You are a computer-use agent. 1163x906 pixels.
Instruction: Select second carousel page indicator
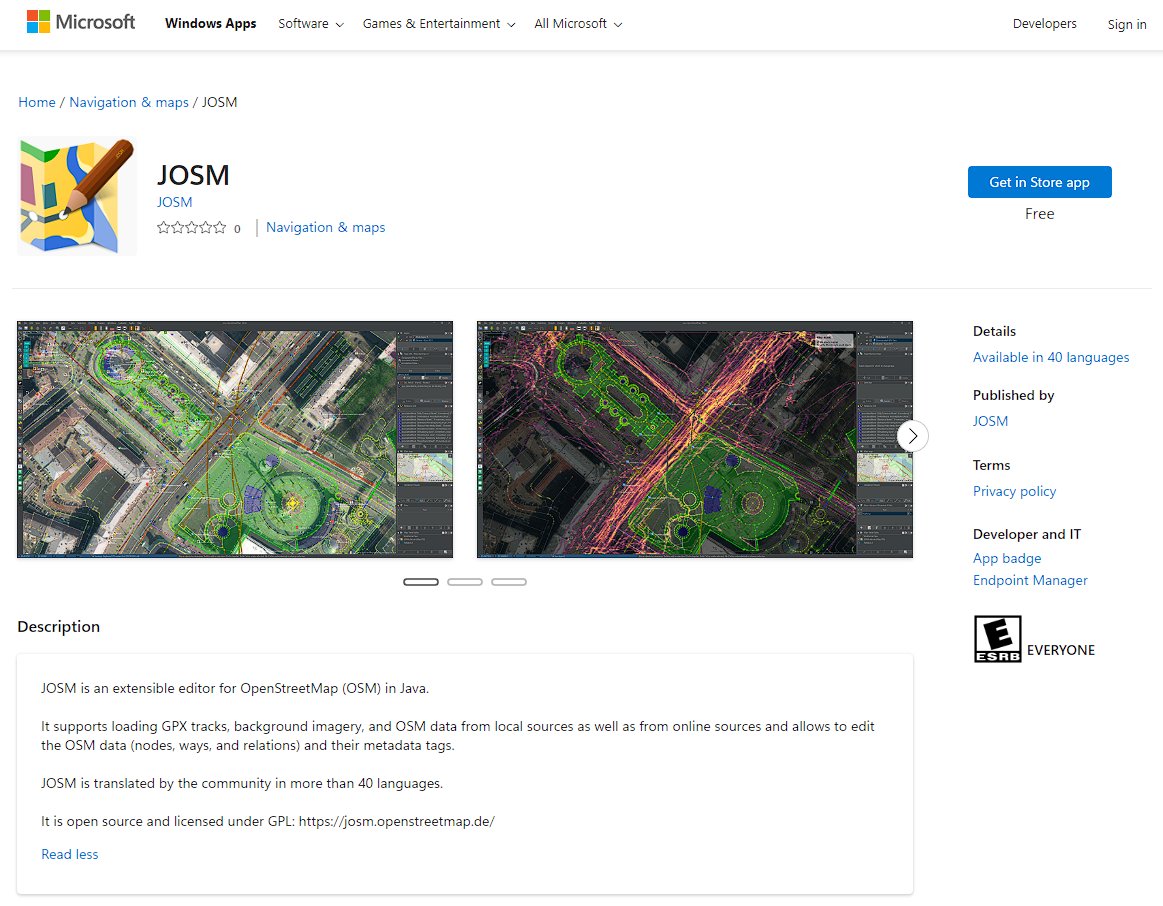click(x=465, y=582)
